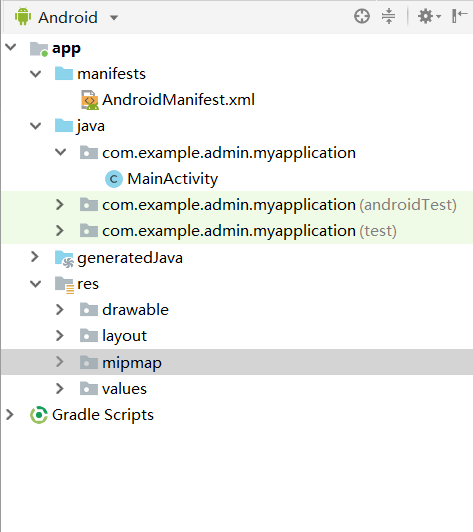Expand the mipmap folder arrow

tap(60, 362)
